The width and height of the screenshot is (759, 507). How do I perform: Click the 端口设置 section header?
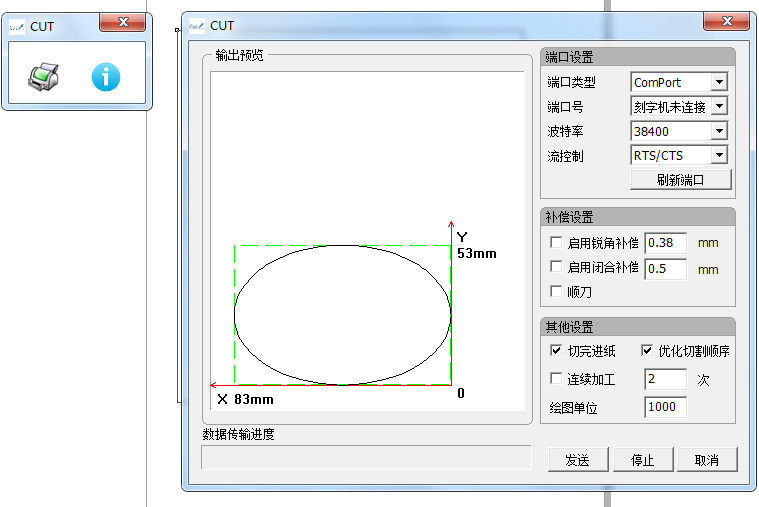pyautogui.click(x=638, y=57)
